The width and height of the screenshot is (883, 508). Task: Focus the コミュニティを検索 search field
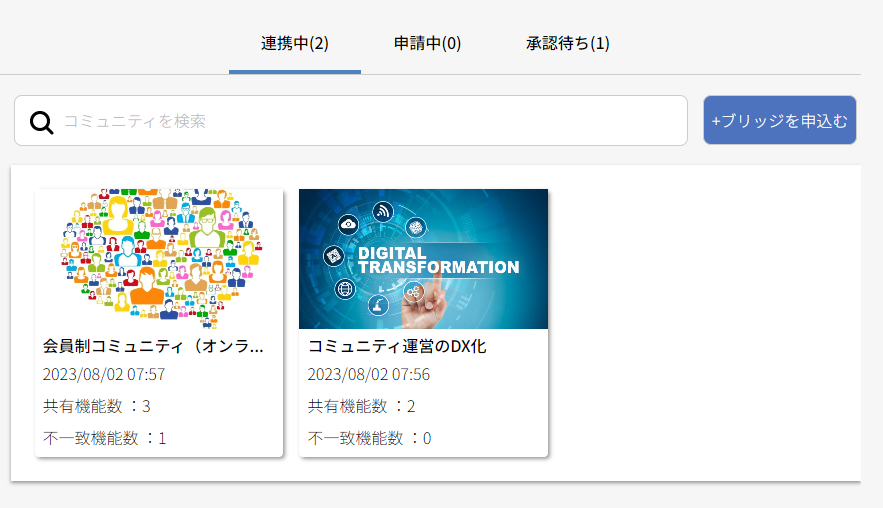click(370, 121)
